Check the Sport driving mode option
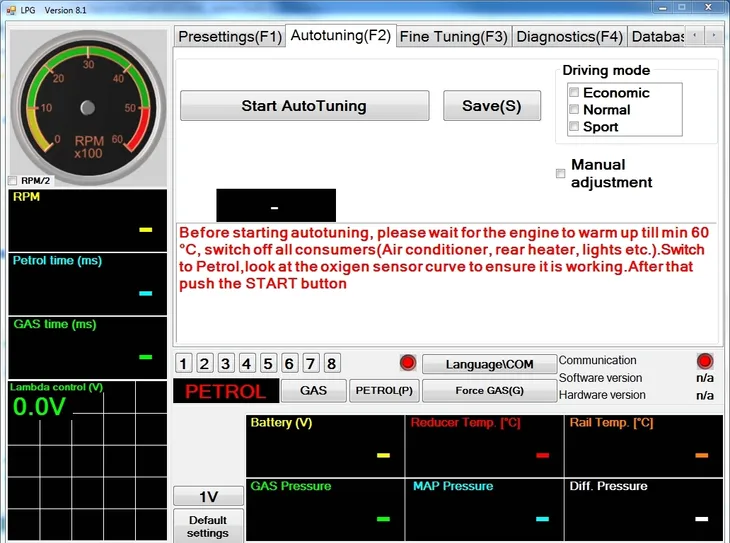 [574, 127]
